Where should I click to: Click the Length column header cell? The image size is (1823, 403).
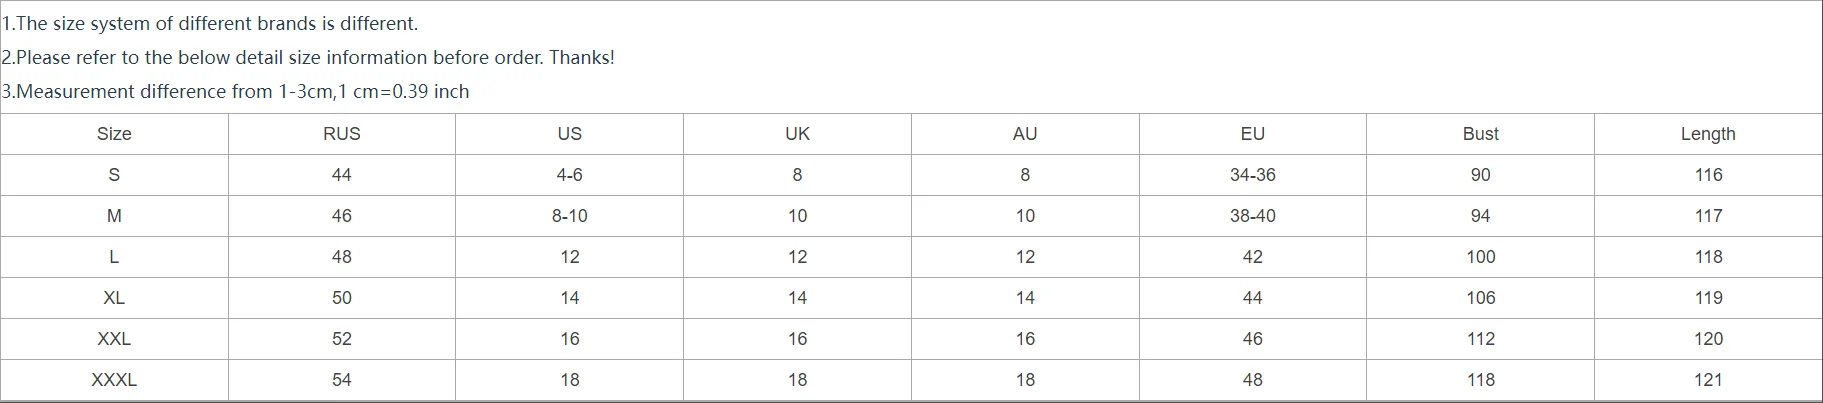click(x=1708, y=134)
